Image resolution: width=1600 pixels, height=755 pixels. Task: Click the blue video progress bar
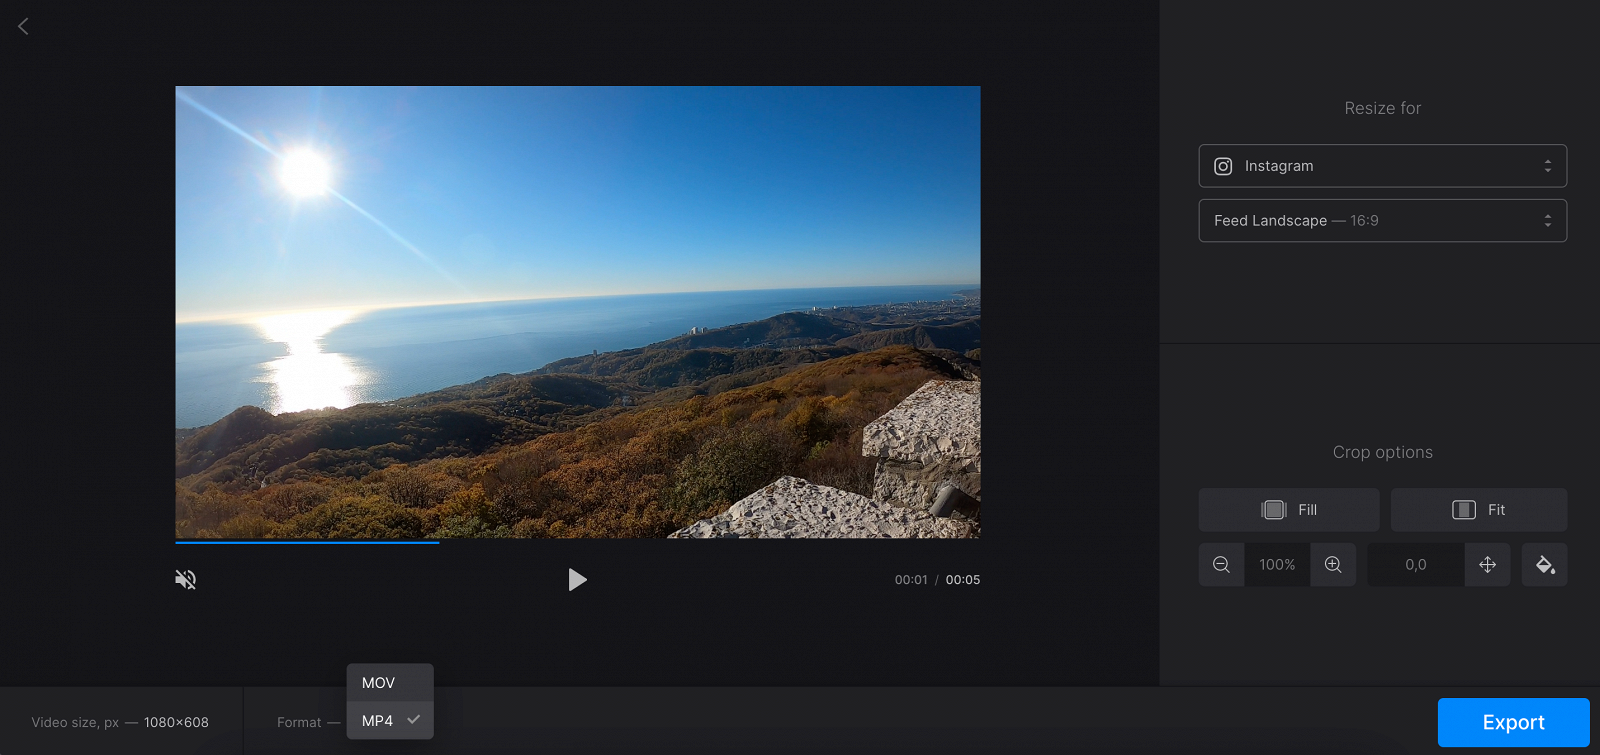tap(307, 542)
